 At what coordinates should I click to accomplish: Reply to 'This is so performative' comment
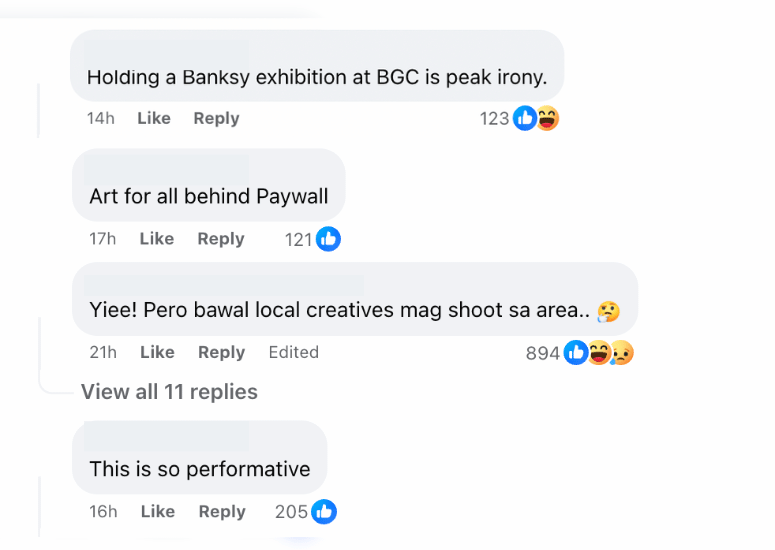click(x=222, y=511)
